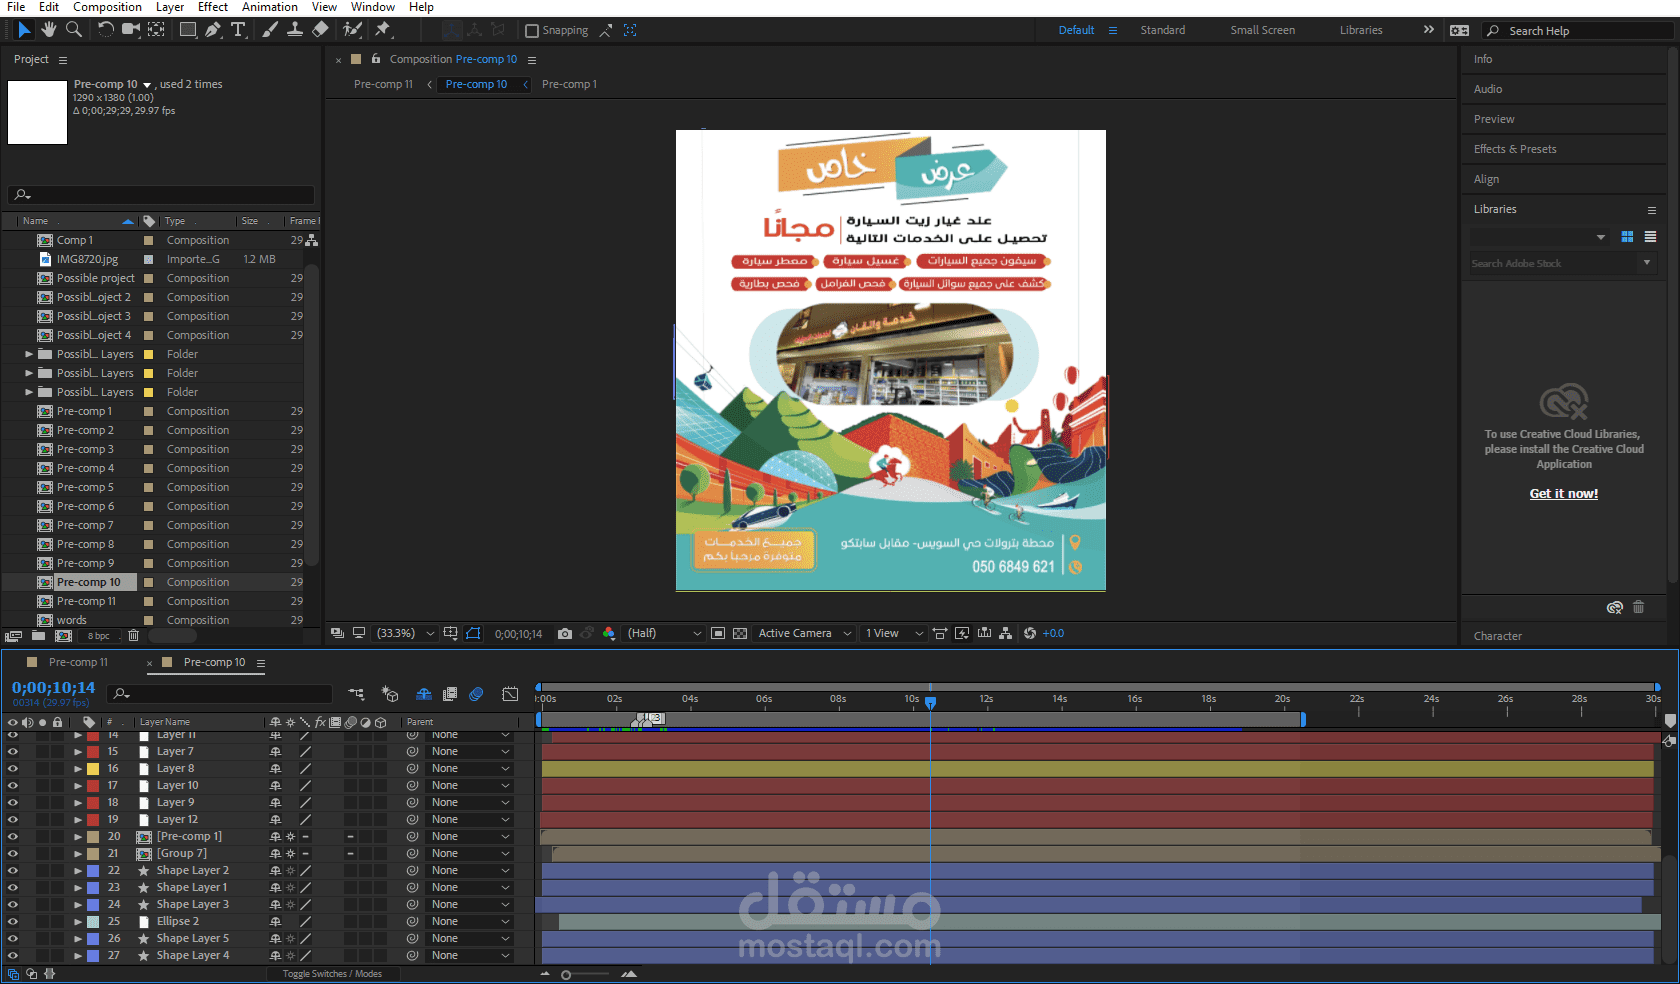Viewport: 1680px width, 984px height.
Task: Select the Horizontal Type tool
Action: 238,30
